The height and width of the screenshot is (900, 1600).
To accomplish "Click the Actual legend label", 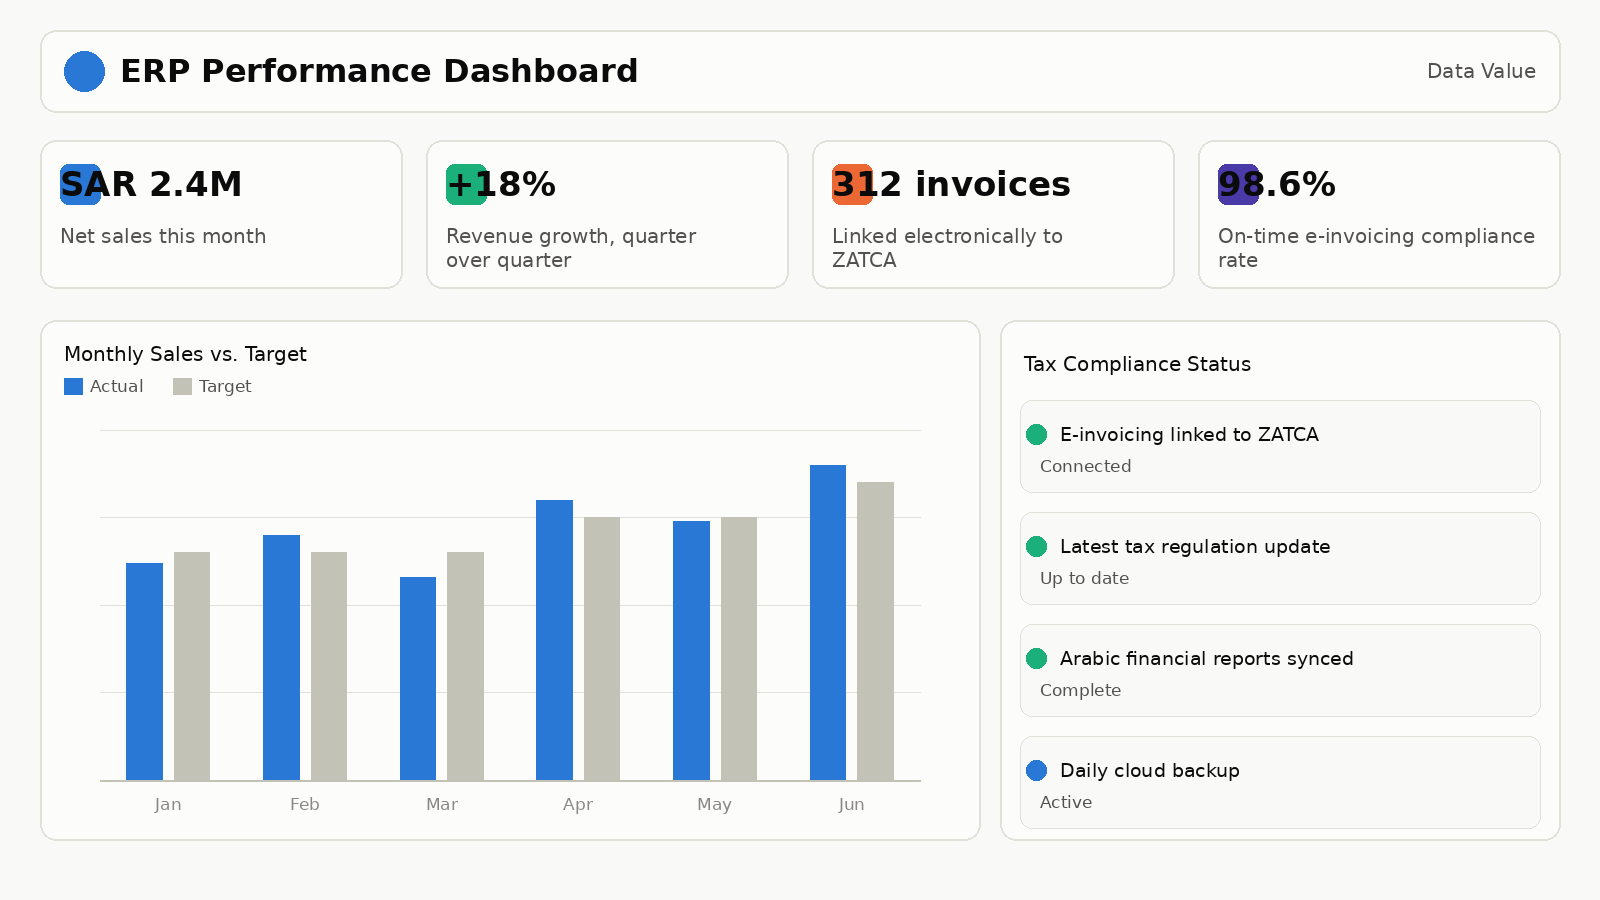I will click(x=116, y=386).
